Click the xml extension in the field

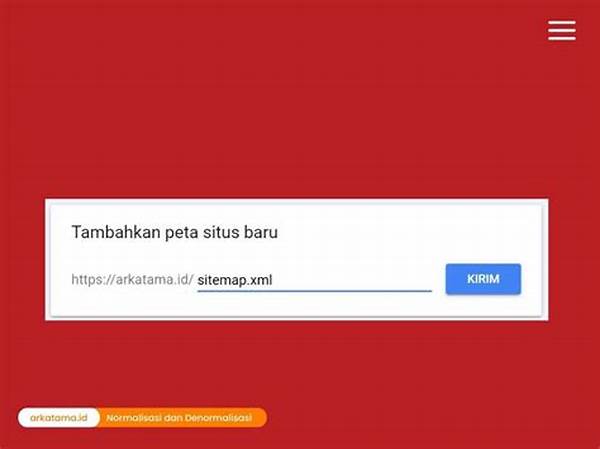pyautogui.click(x=261, y=280)
